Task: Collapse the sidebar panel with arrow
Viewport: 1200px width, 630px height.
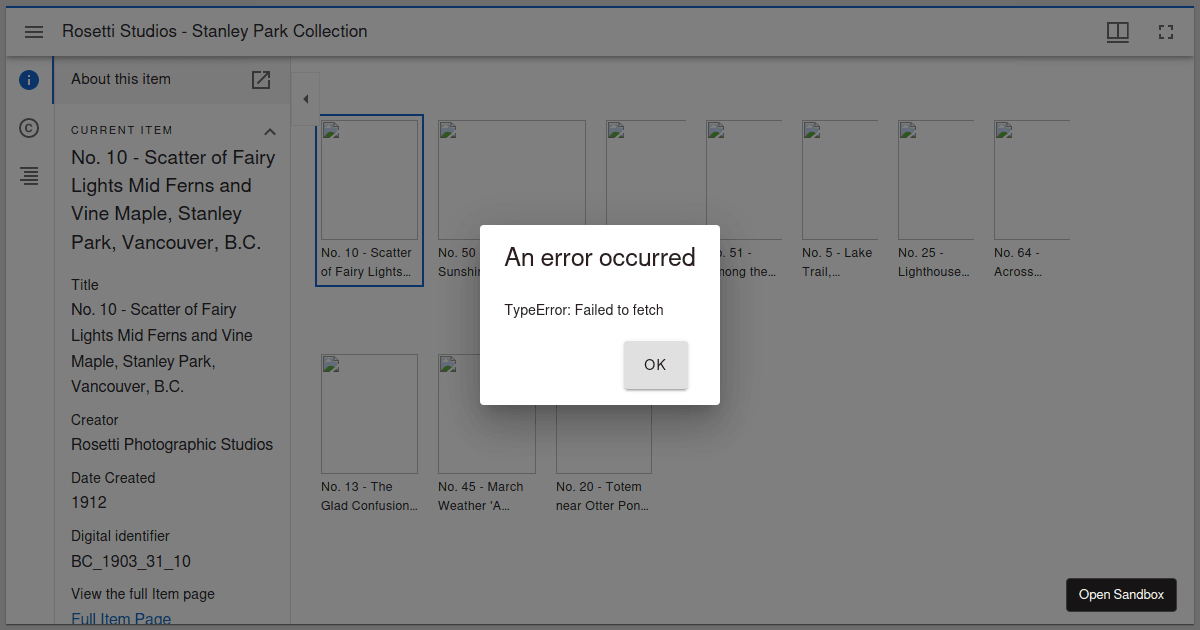Action: pyautogui.click(x=305, y=99)
